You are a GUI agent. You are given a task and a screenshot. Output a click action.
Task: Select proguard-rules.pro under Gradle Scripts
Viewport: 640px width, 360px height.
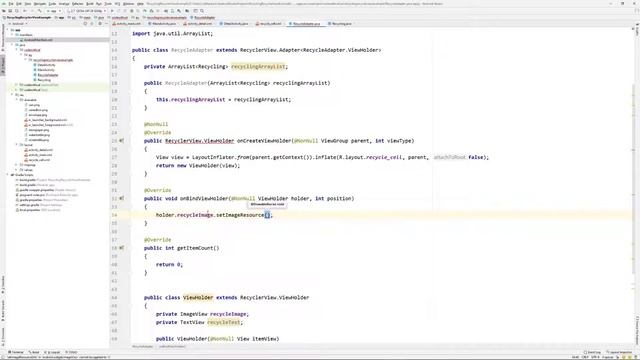click(47, 195)
